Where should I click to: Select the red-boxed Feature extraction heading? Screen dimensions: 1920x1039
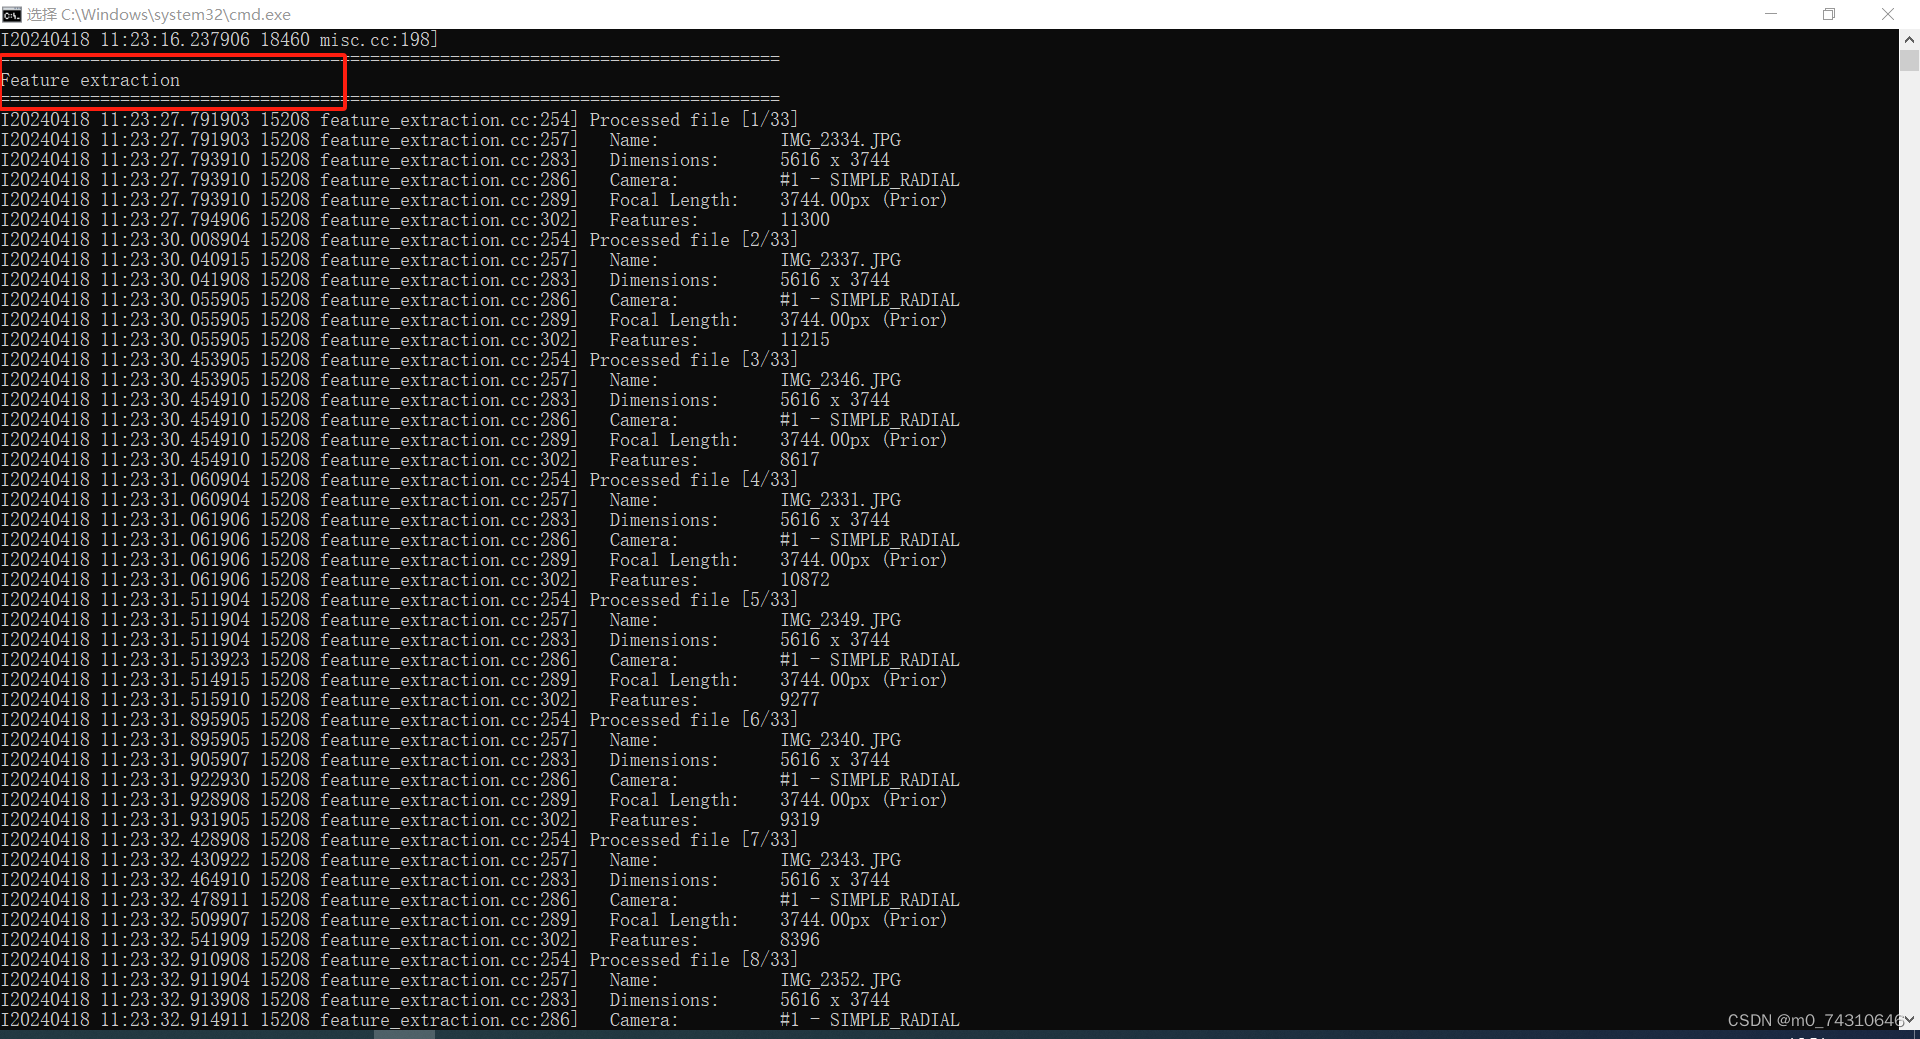pos(92,80)
